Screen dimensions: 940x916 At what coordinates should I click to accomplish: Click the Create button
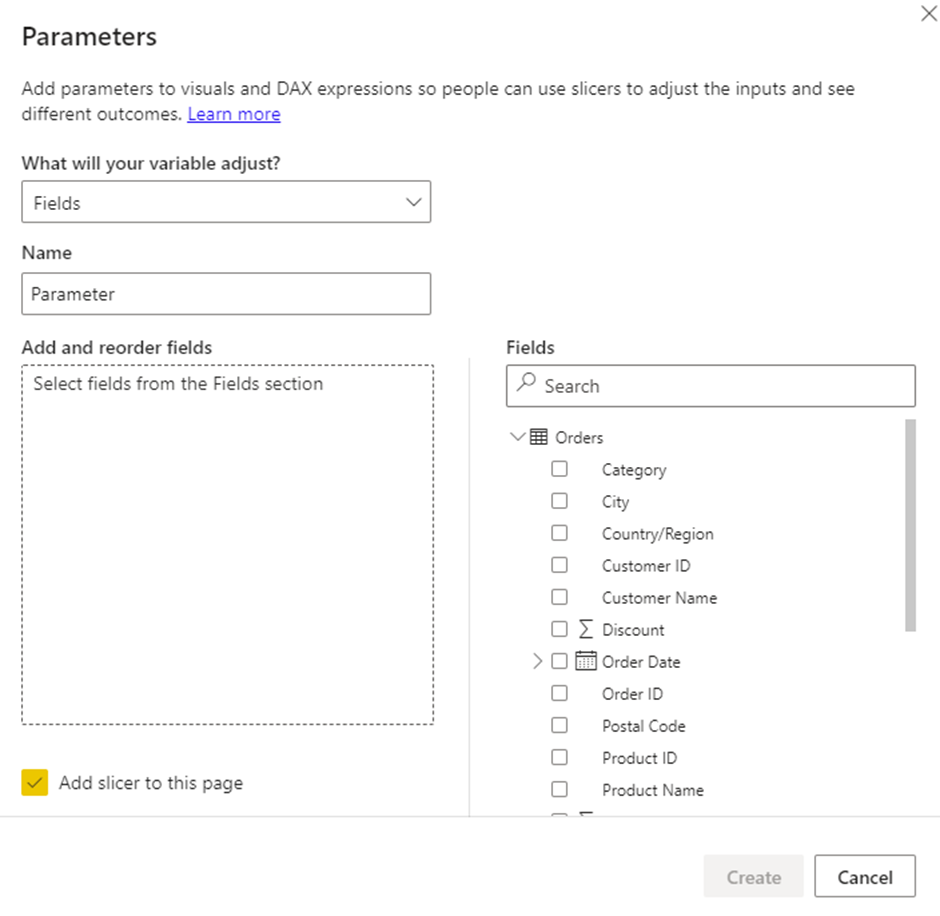coord(753,877)
